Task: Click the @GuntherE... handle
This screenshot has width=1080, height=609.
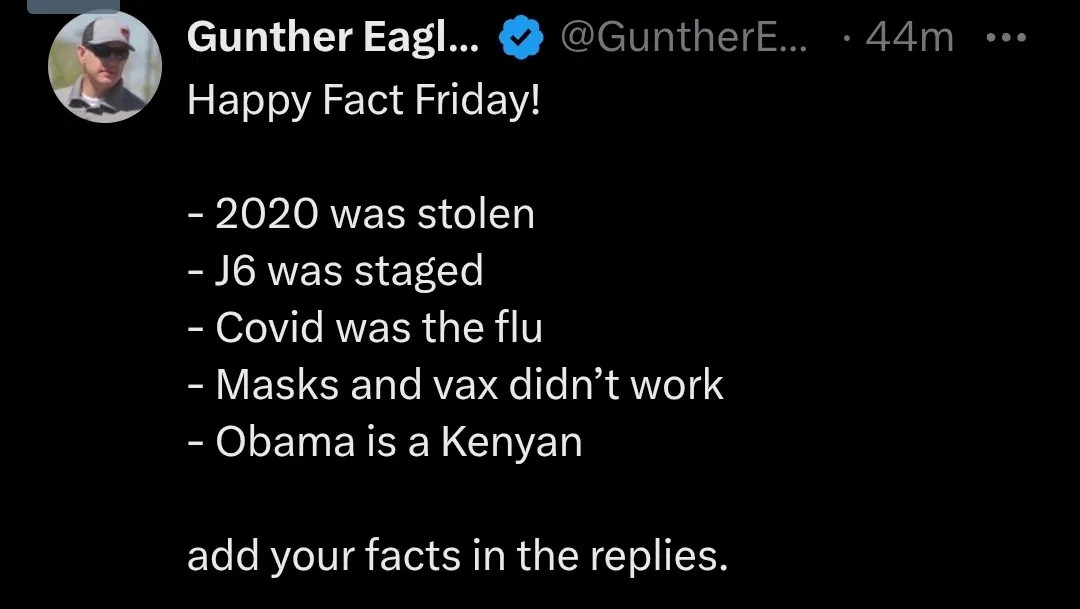Action: tap(685, 38)
